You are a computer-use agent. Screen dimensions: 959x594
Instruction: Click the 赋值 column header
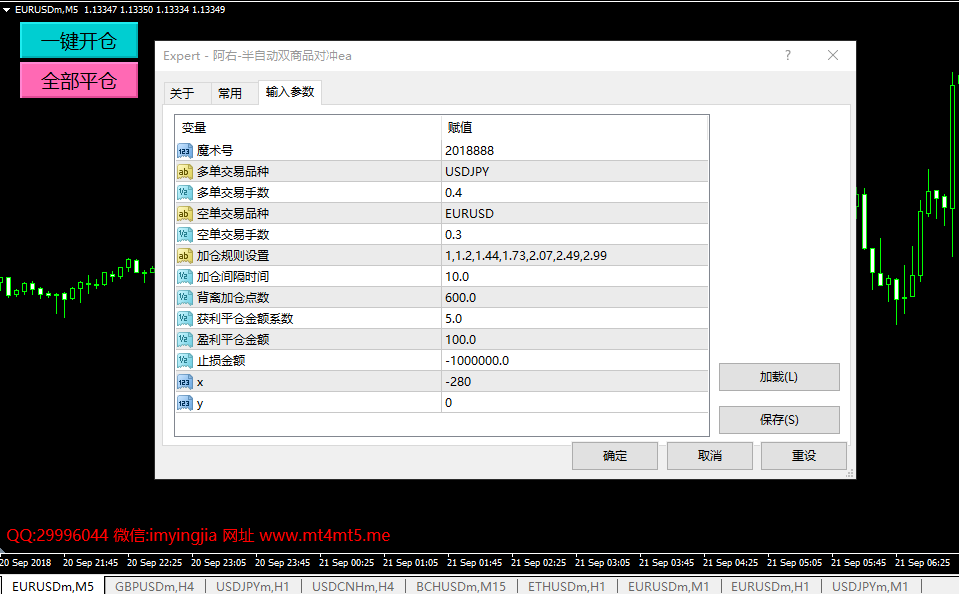[x=574, y=127]
